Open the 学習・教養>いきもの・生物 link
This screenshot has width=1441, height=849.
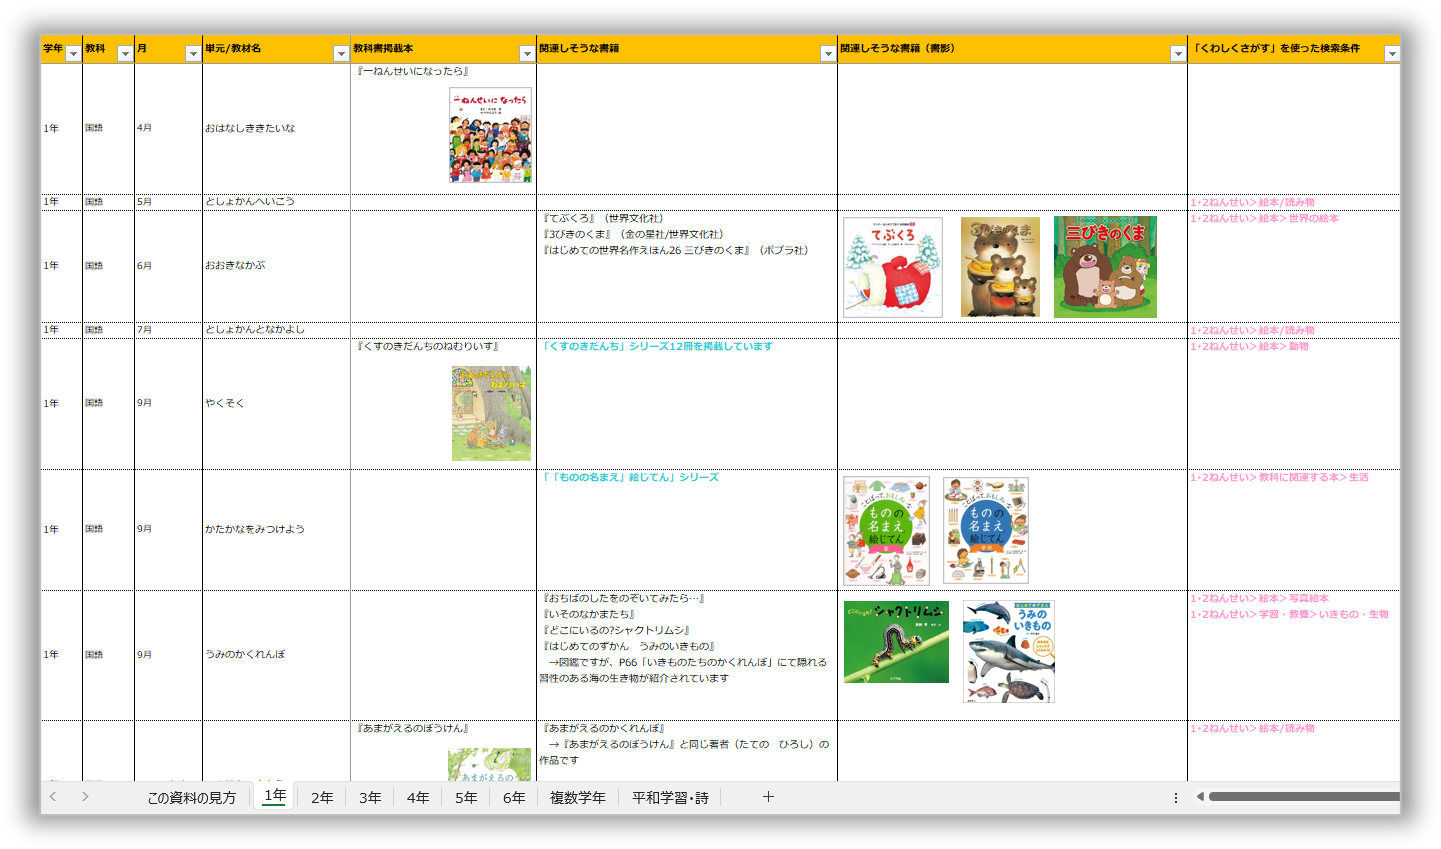click(1289, 614)
